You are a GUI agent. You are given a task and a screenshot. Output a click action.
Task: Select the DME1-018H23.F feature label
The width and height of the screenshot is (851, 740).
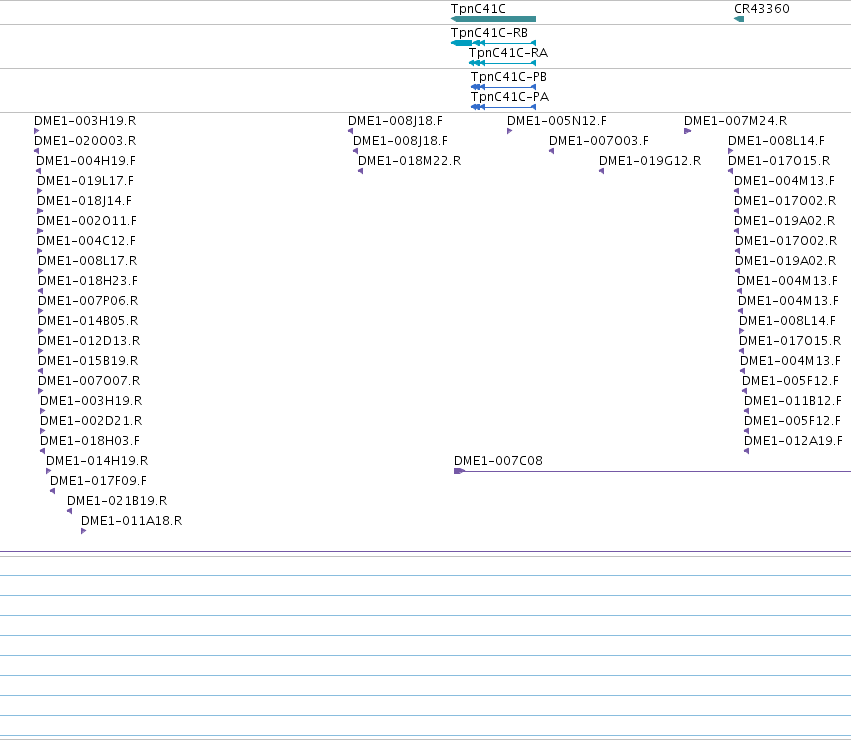click(x=87, y=281)
